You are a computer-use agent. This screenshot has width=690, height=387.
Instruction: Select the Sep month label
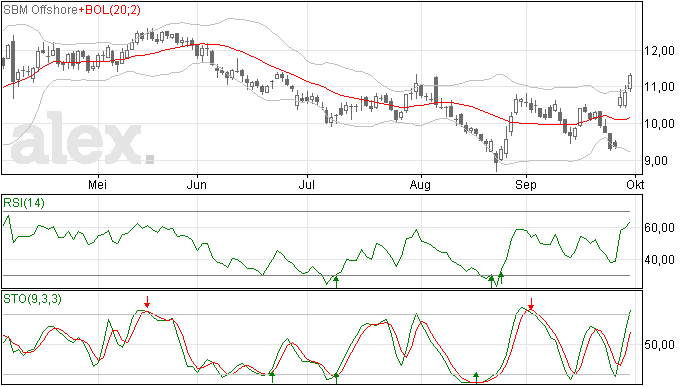click(526, 185)
